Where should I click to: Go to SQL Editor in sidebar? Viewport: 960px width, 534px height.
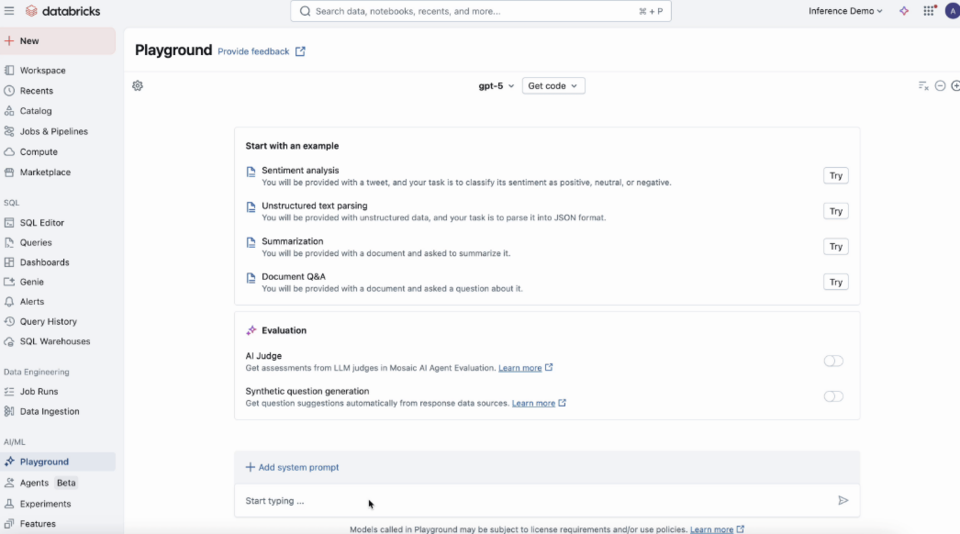pos(42,223)
